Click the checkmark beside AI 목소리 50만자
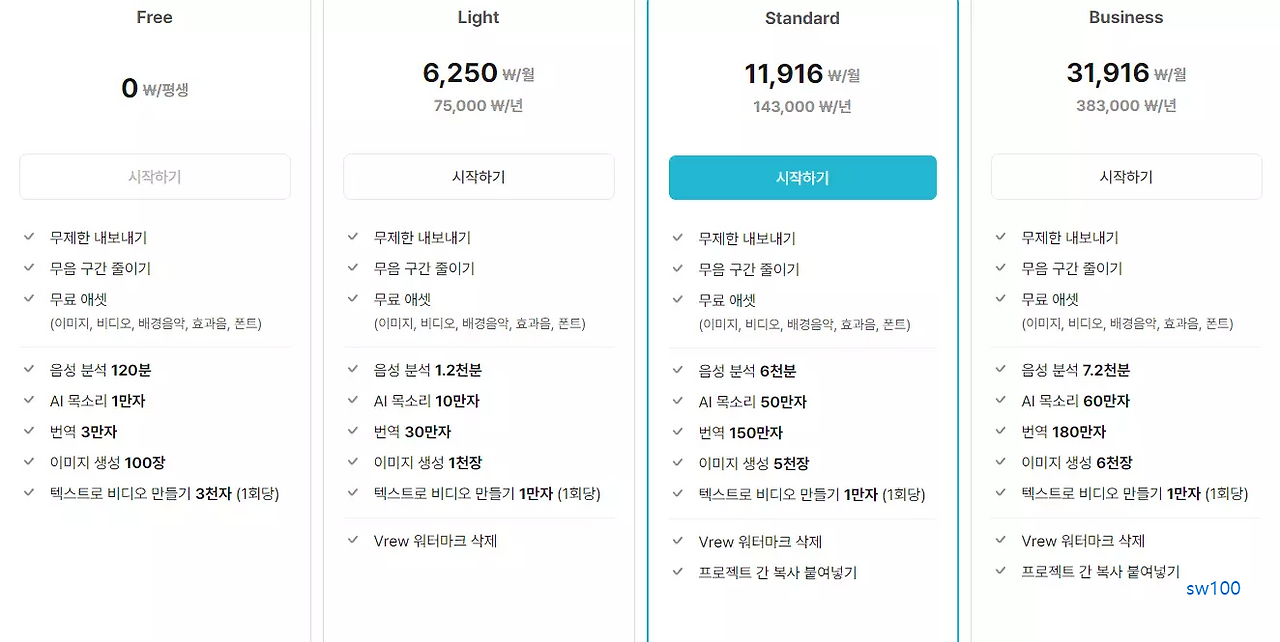 (676, 401)
